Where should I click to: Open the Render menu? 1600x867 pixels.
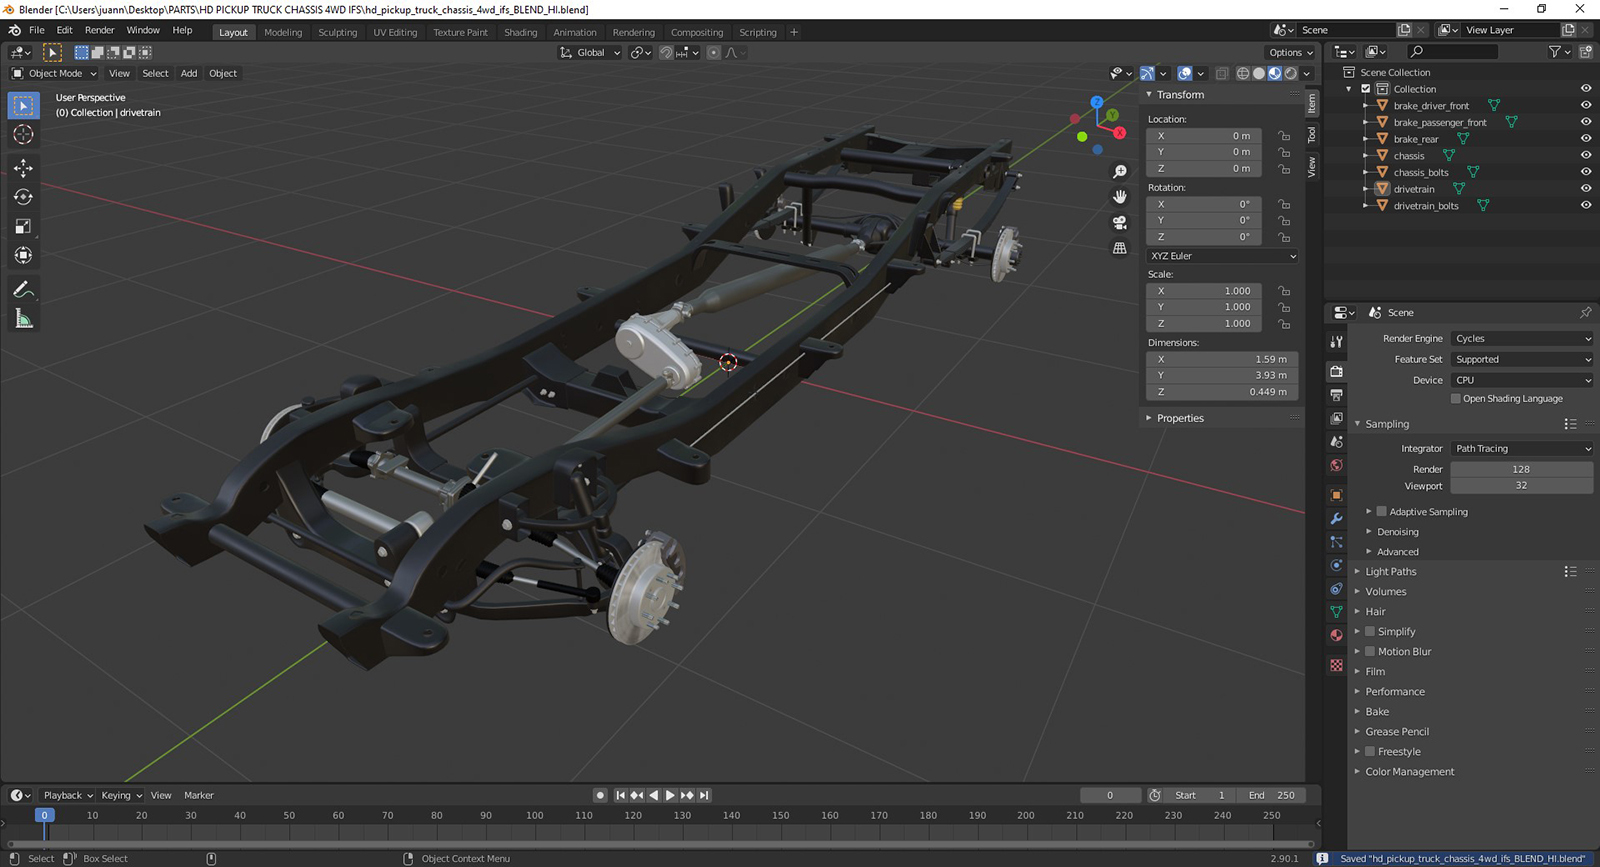(x=99, y=30)
